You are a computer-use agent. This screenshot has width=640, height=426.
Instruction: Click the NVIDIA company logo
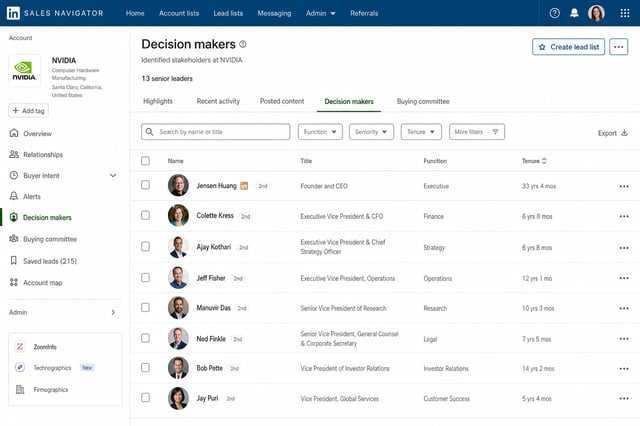24,71
